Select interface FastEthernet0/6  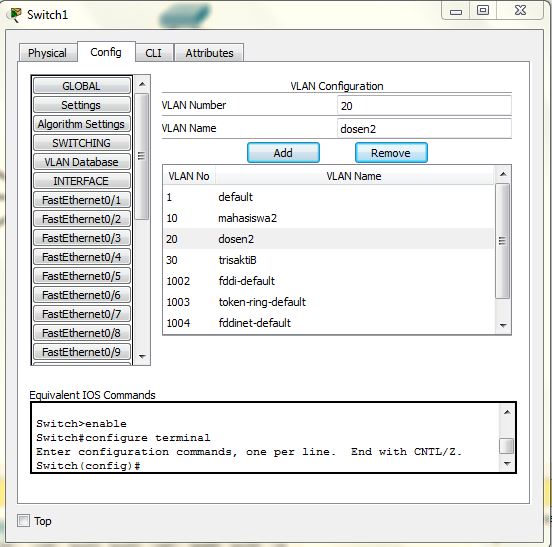pos(82,295)
